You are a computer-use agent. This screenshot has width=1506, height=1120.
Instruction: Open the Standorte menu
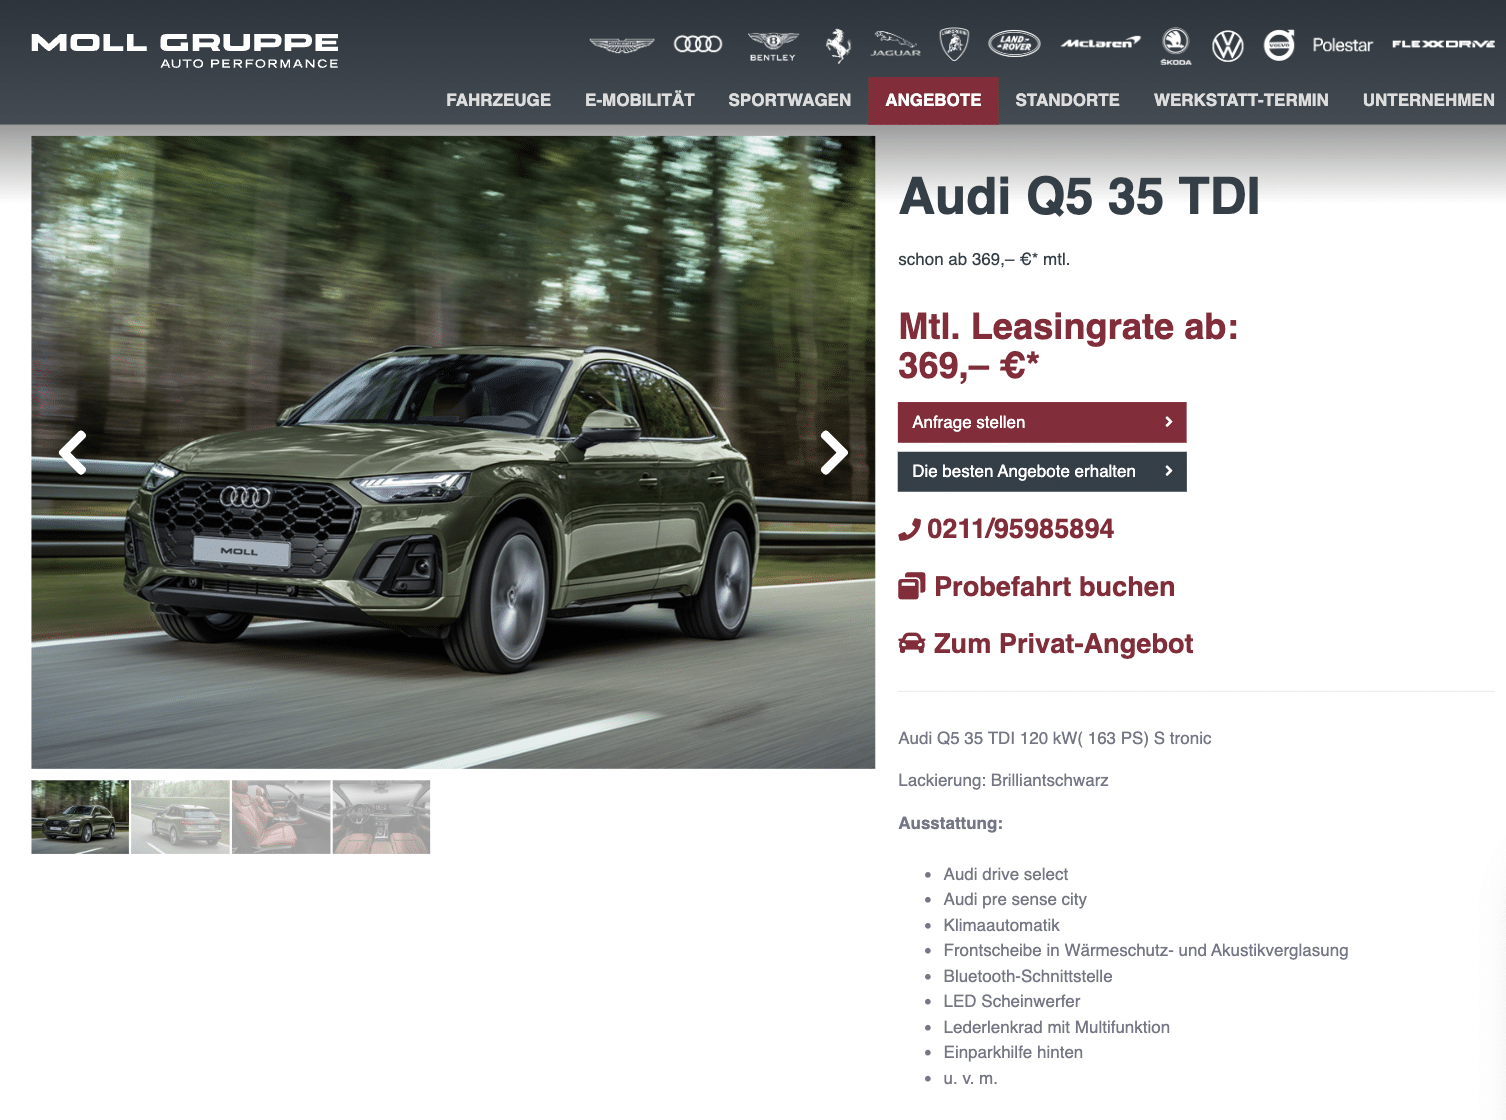point(1067,100)
